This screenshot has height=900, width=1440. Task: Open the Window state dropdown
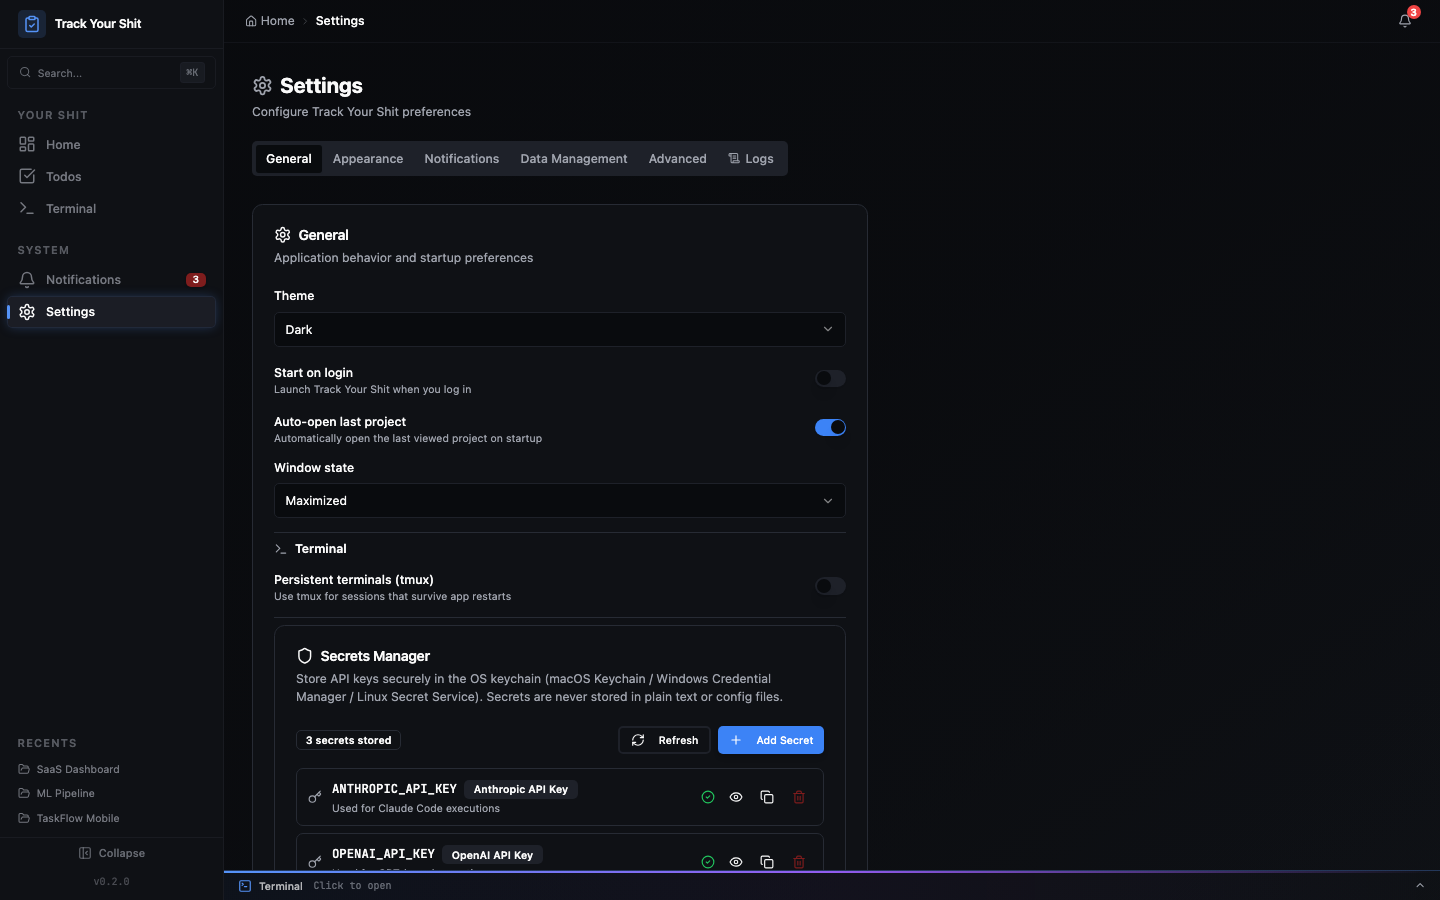coord(559,500)
